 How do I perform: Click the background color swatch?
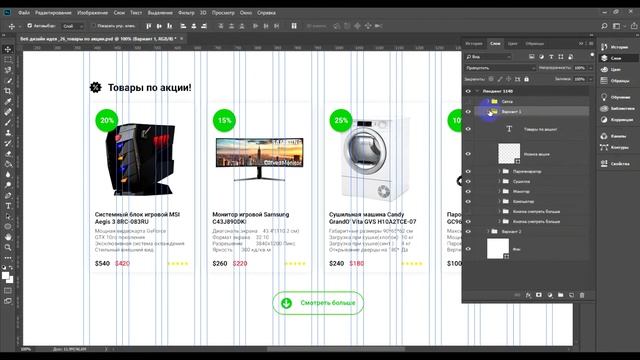point(10,280)
